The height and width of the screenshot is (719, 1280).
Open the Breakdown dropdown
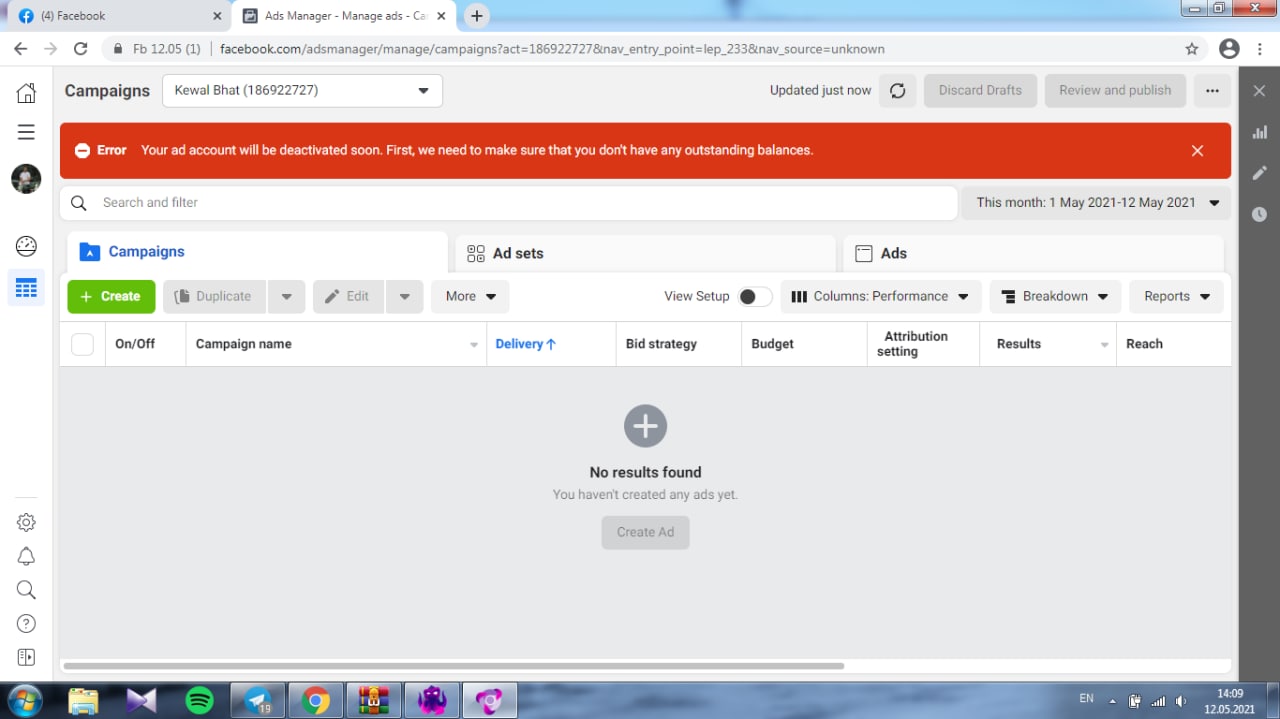[1055, 297]
